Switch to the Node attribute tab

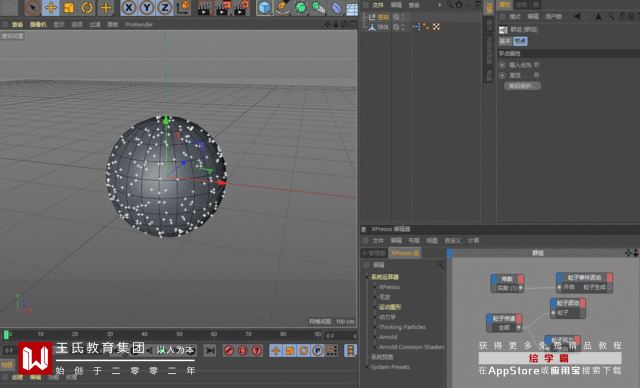point(520,41)
